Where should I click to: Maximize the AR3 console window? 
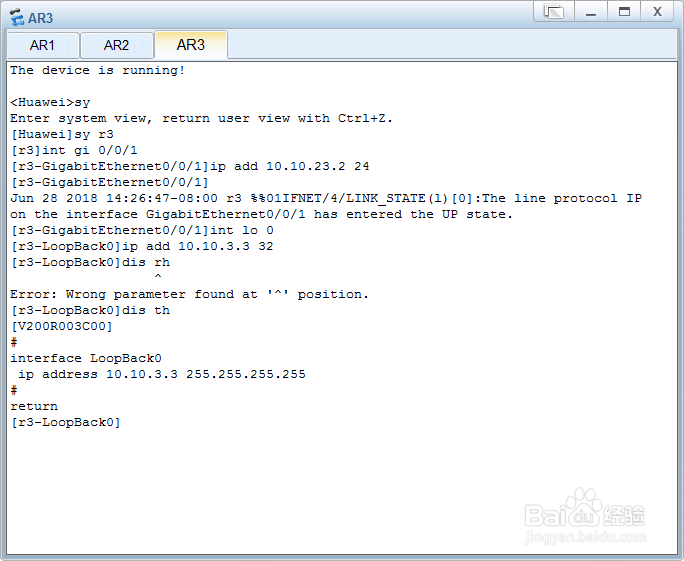[x=624, y=11]
